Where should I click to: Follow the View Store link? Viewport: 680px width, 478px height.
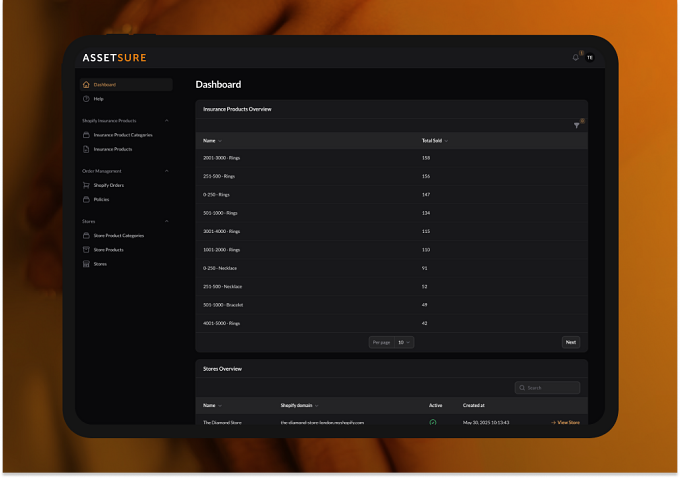(x=565, y=422)
